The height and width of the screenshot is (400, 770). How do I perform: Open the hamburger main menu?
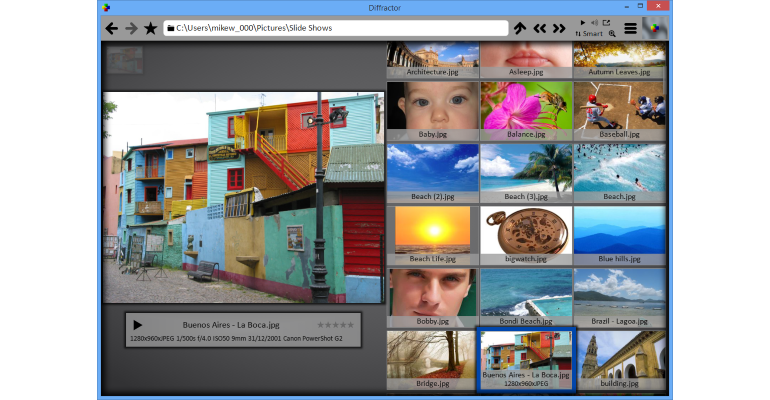630,28
